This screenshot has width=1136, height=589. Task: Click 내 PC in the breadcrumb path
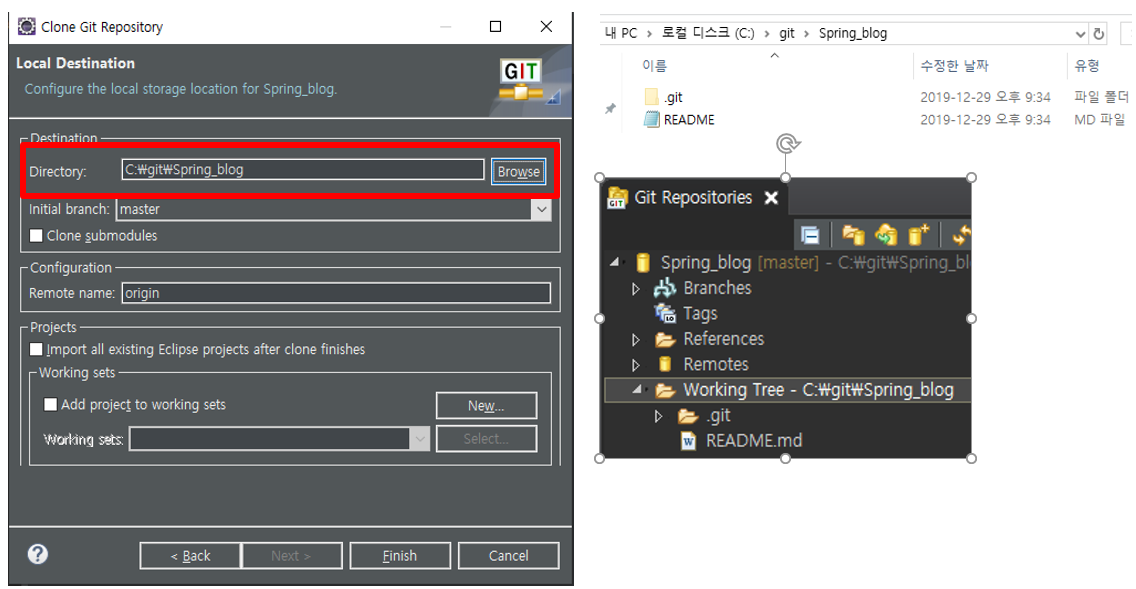click(622, 33)
